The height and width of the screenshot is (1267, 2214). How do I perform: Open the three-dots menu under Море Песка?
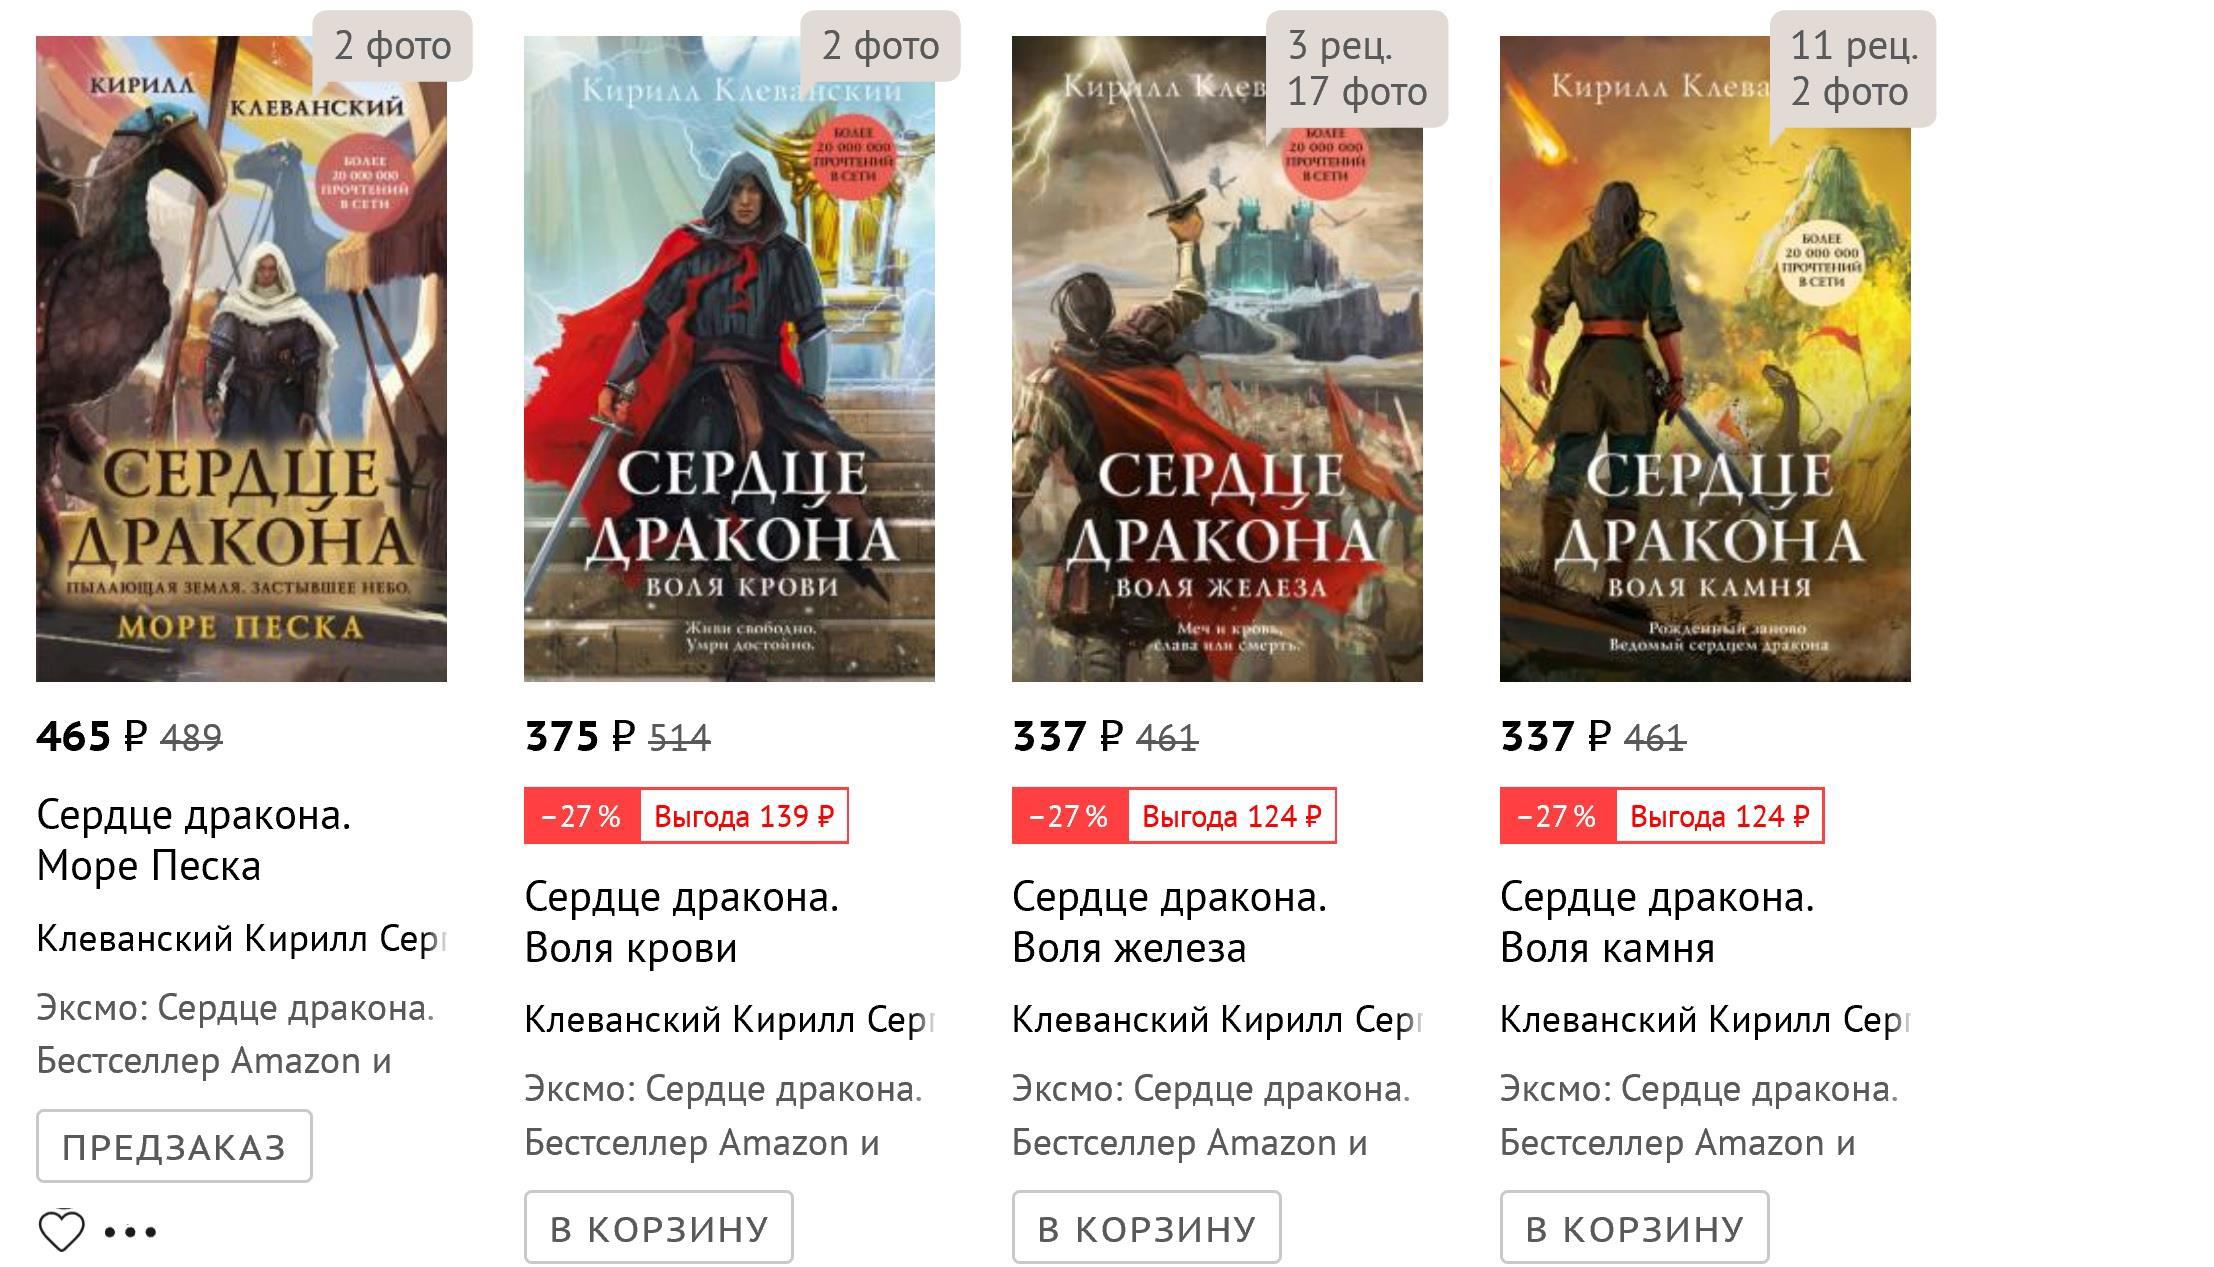click(x=130, y=1232)
